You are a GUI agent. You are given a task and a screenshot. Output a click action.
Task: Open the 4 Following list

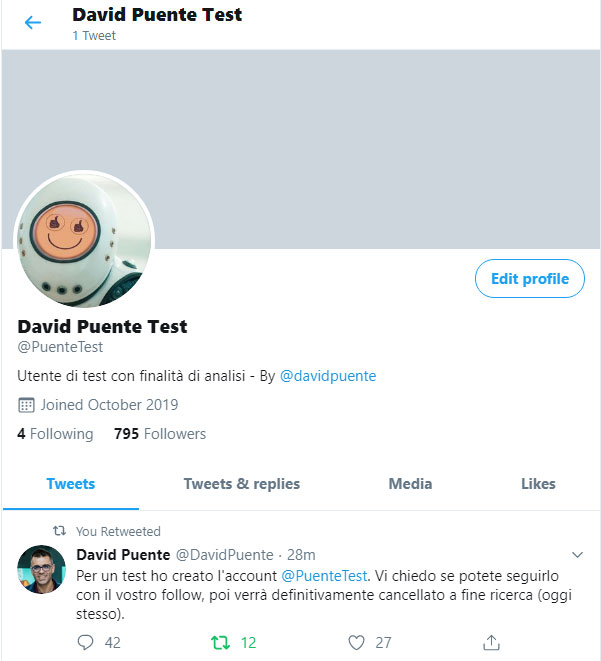55,434
